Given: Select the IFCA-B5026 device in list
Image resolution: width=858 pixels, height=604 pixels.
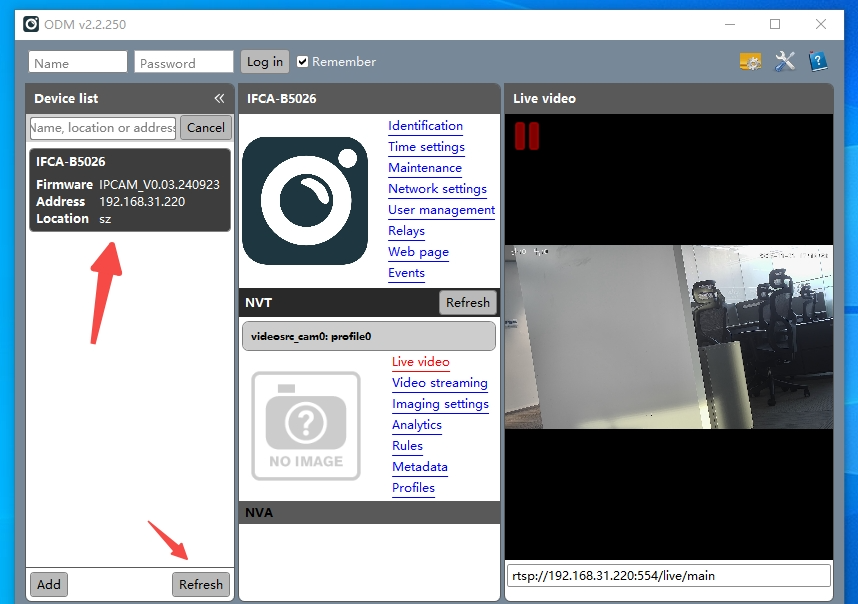Looking at the screenshot, I should [130, 190].
